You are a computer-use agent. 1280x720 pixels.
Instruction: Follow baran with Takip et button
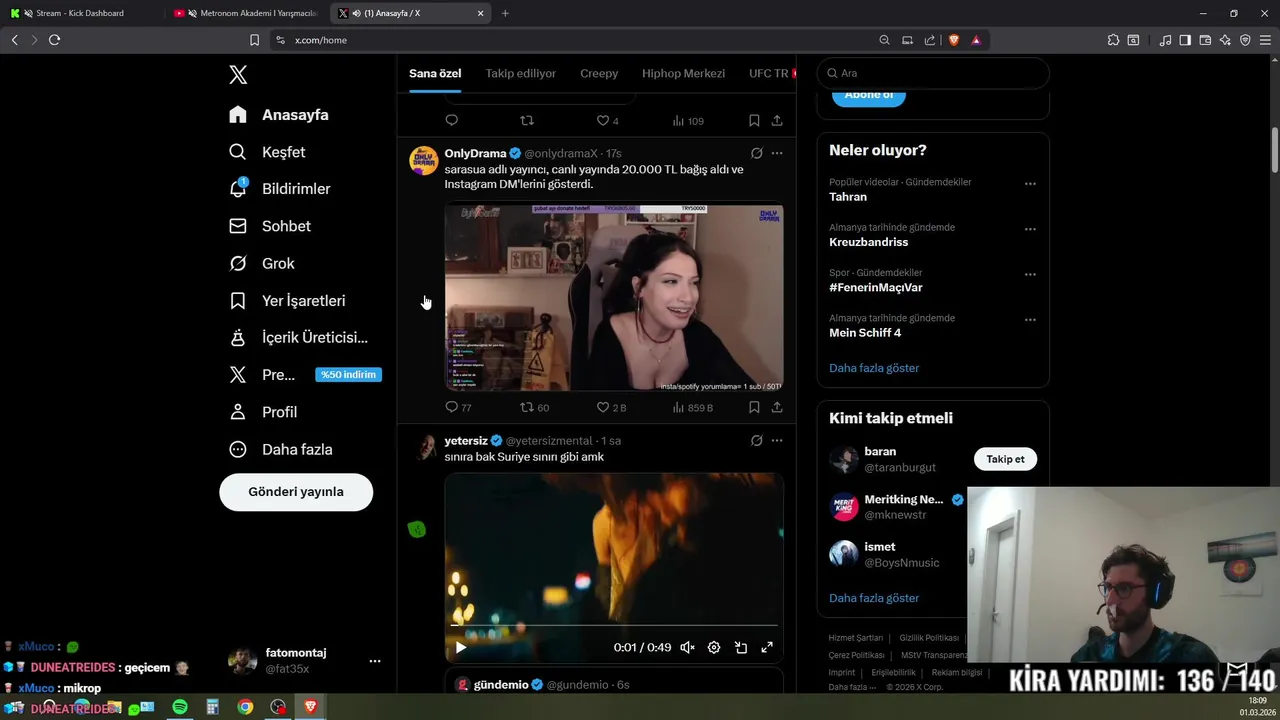point(1005,459)
